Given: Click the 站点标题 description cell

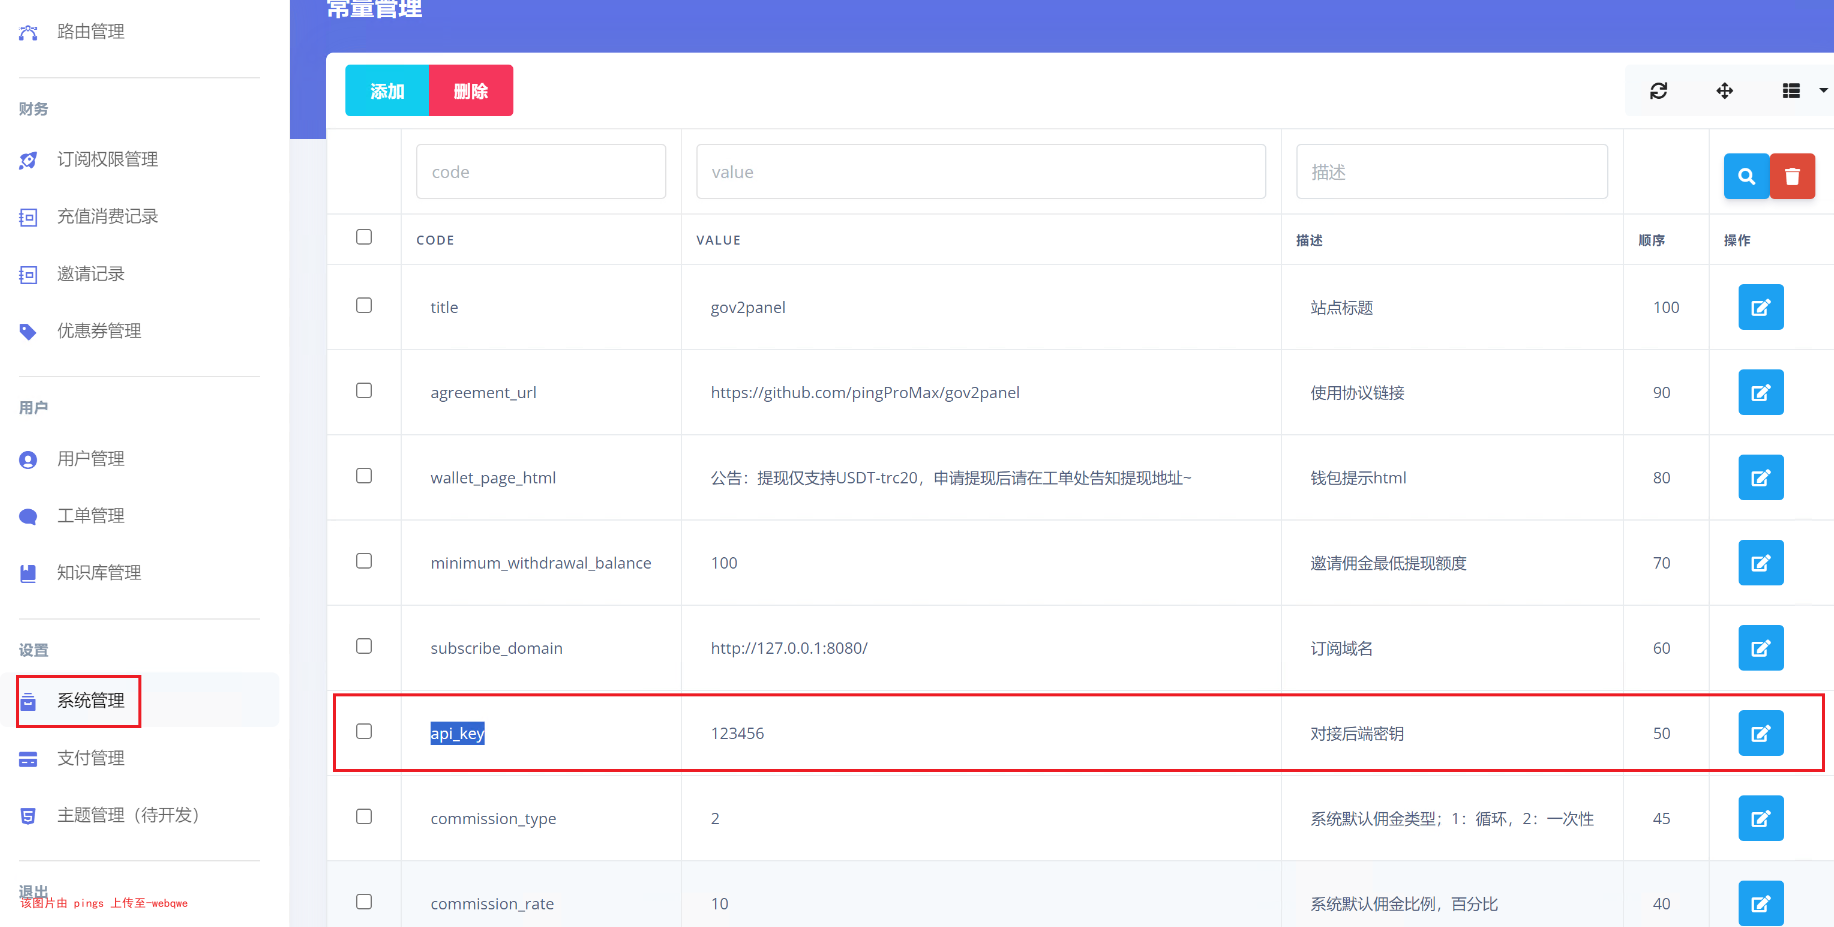Looking at the screenshot, I should pyautogui.click(x=1341, y=307).
